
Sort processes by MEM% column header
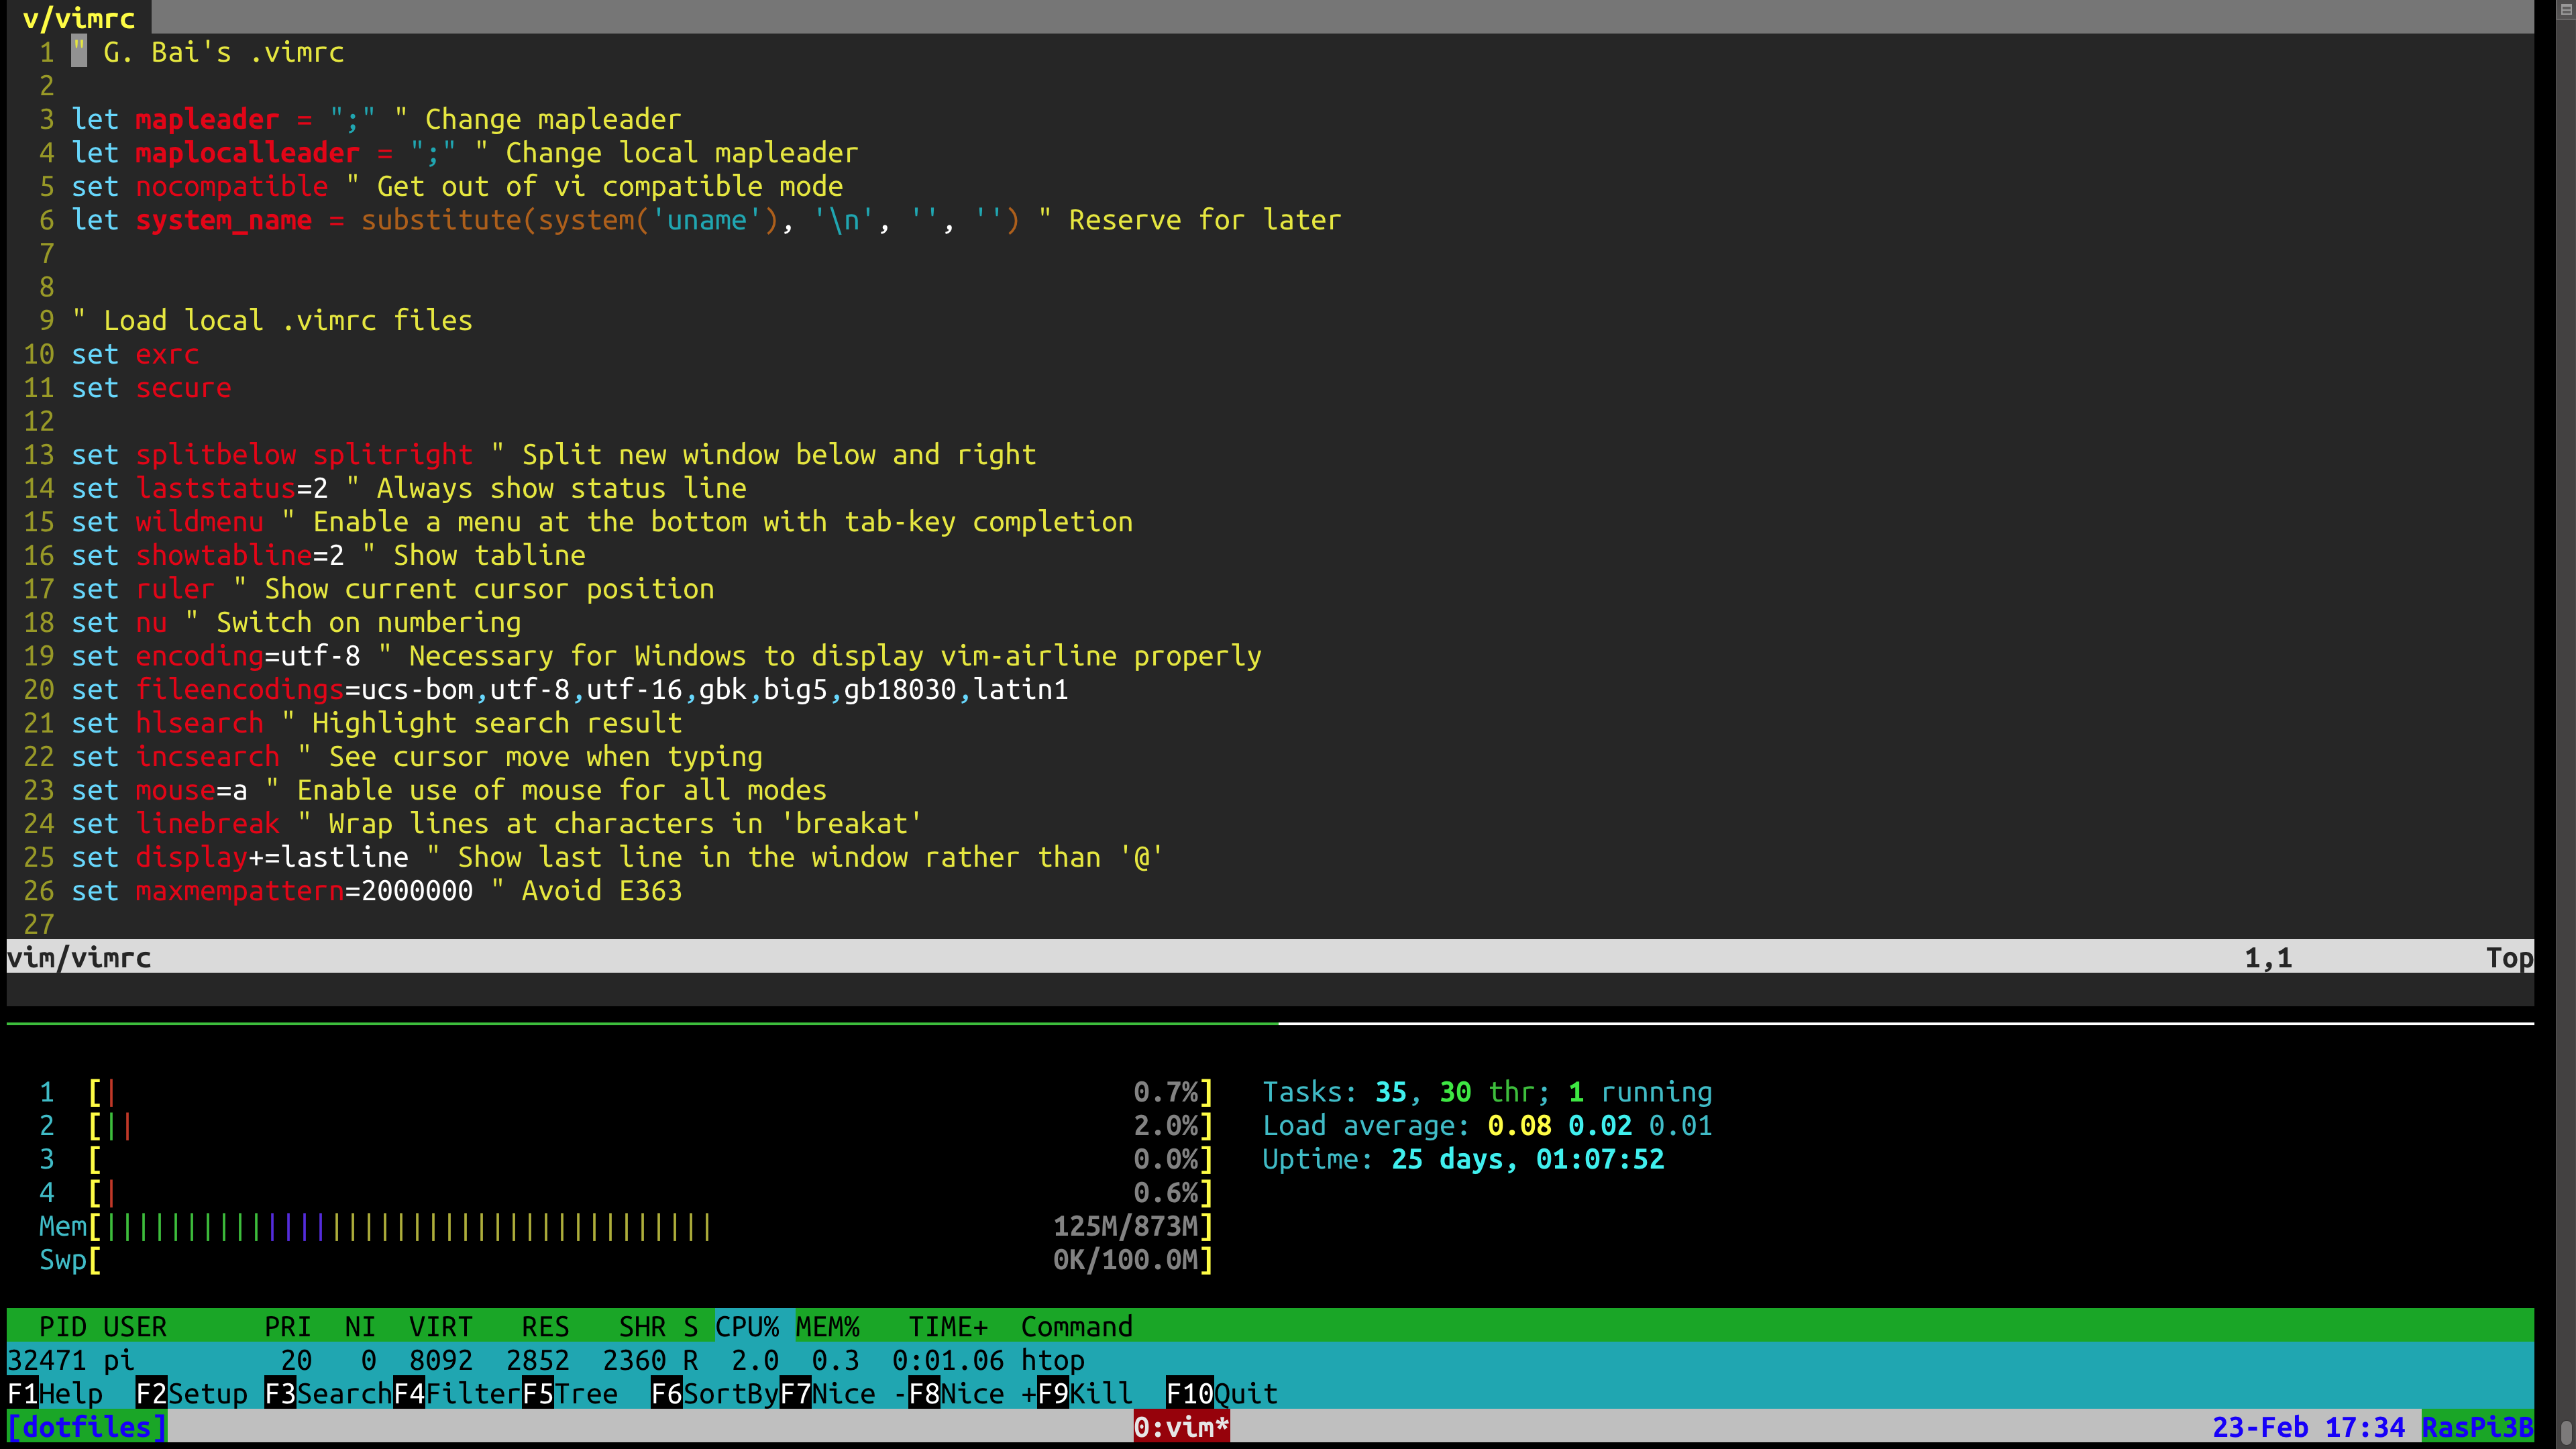click(x=827, y=1326)
